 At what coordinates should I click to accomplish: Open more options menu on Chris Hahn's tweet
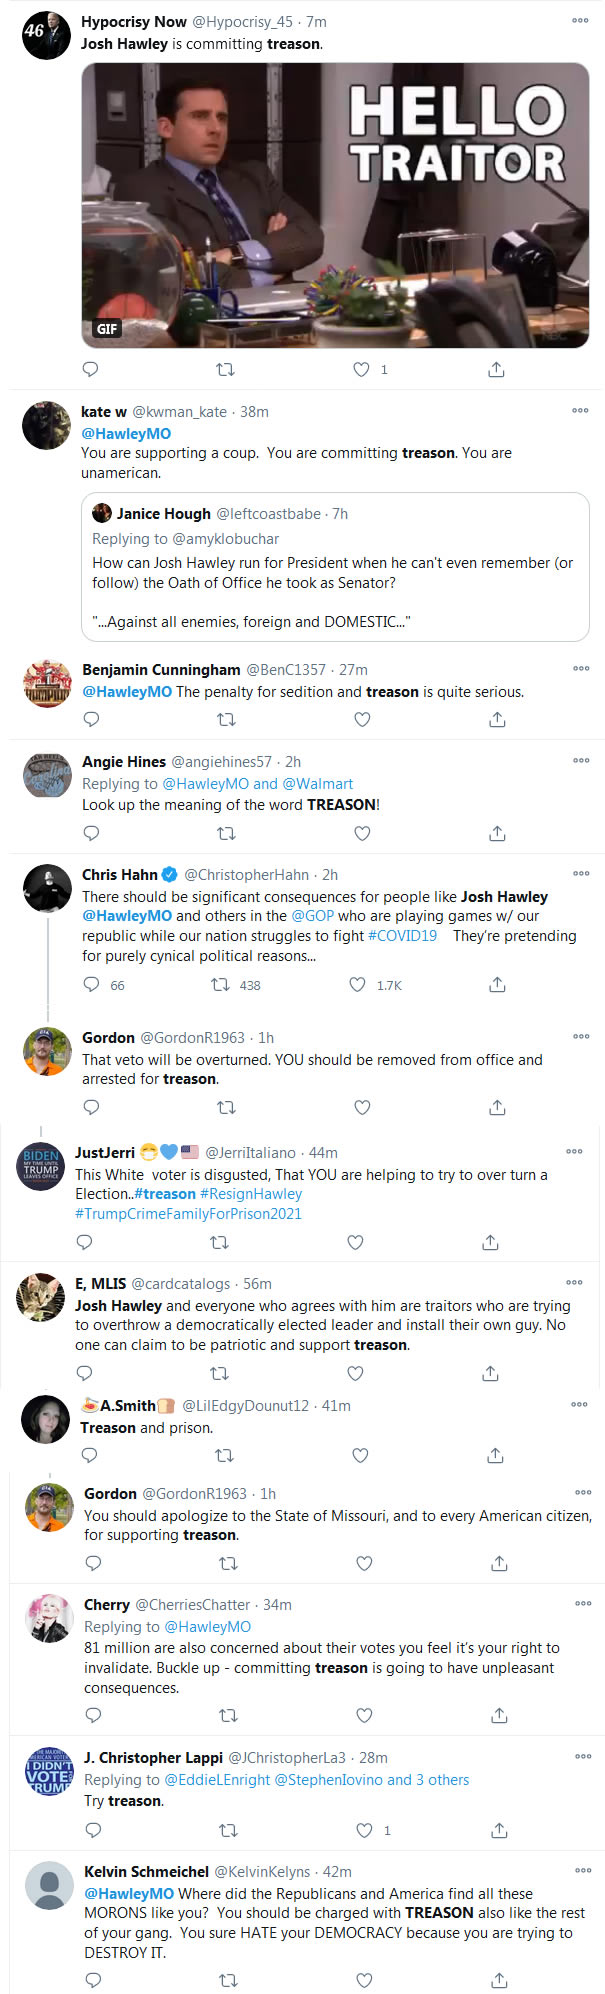click(581, 874)
